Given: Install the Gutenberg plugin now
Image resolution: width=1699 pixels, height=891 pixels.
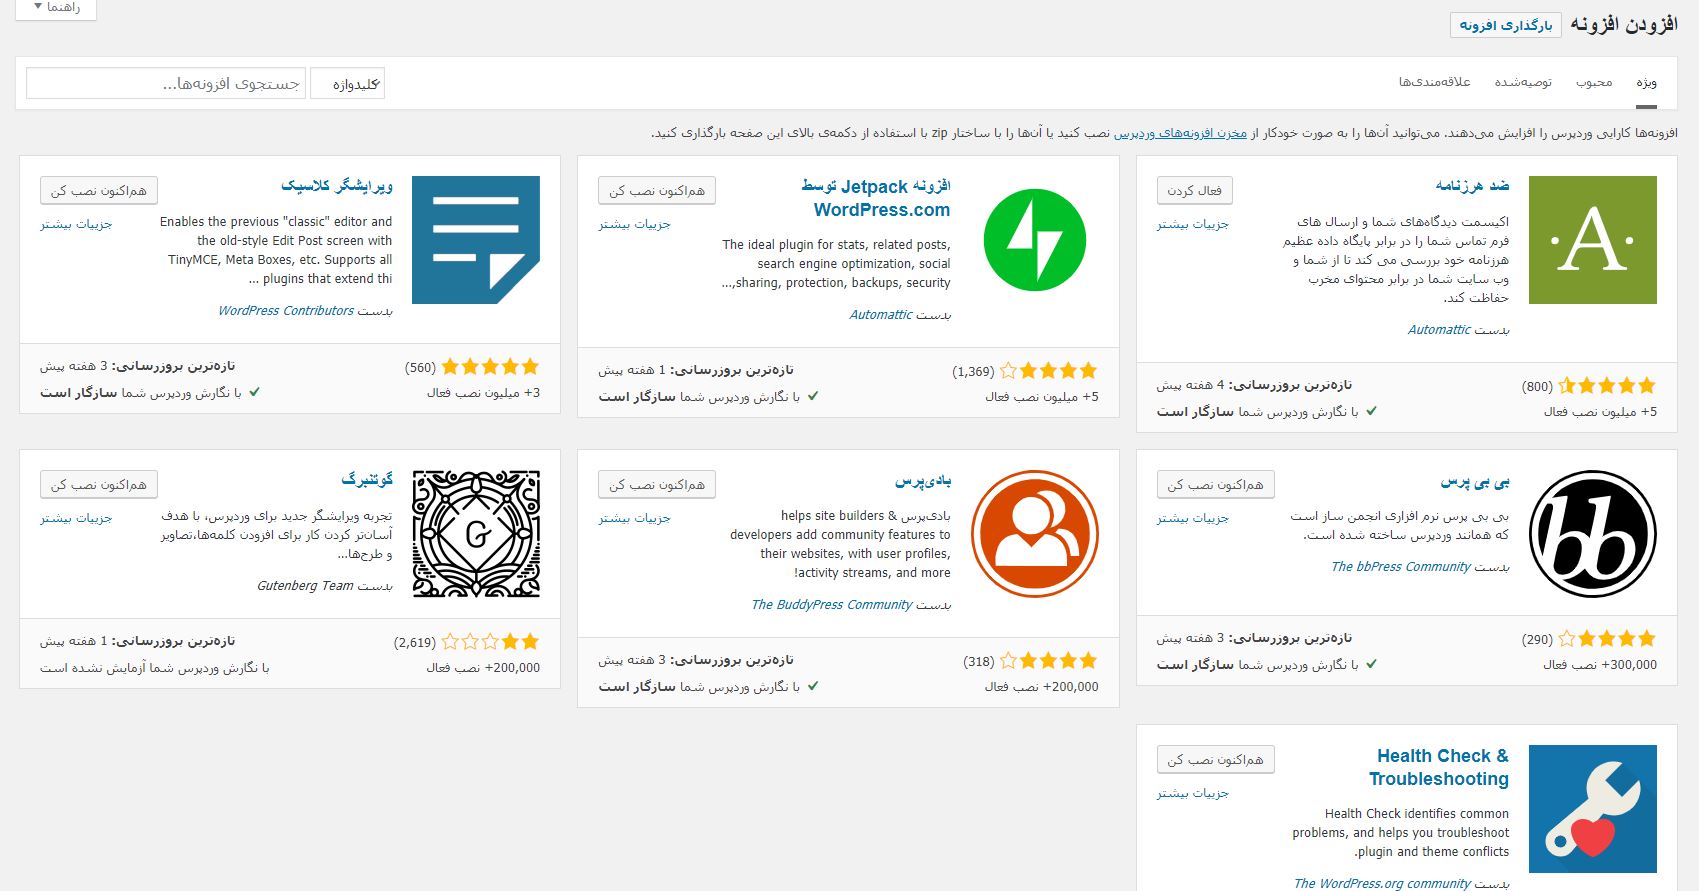Looking at the screenshot, I should point(99,484).
